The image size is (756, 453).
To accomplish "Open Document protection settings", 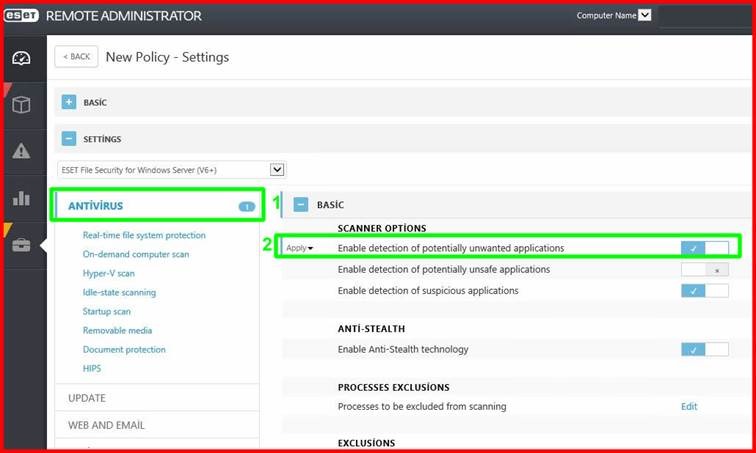I will pos(124,349).
